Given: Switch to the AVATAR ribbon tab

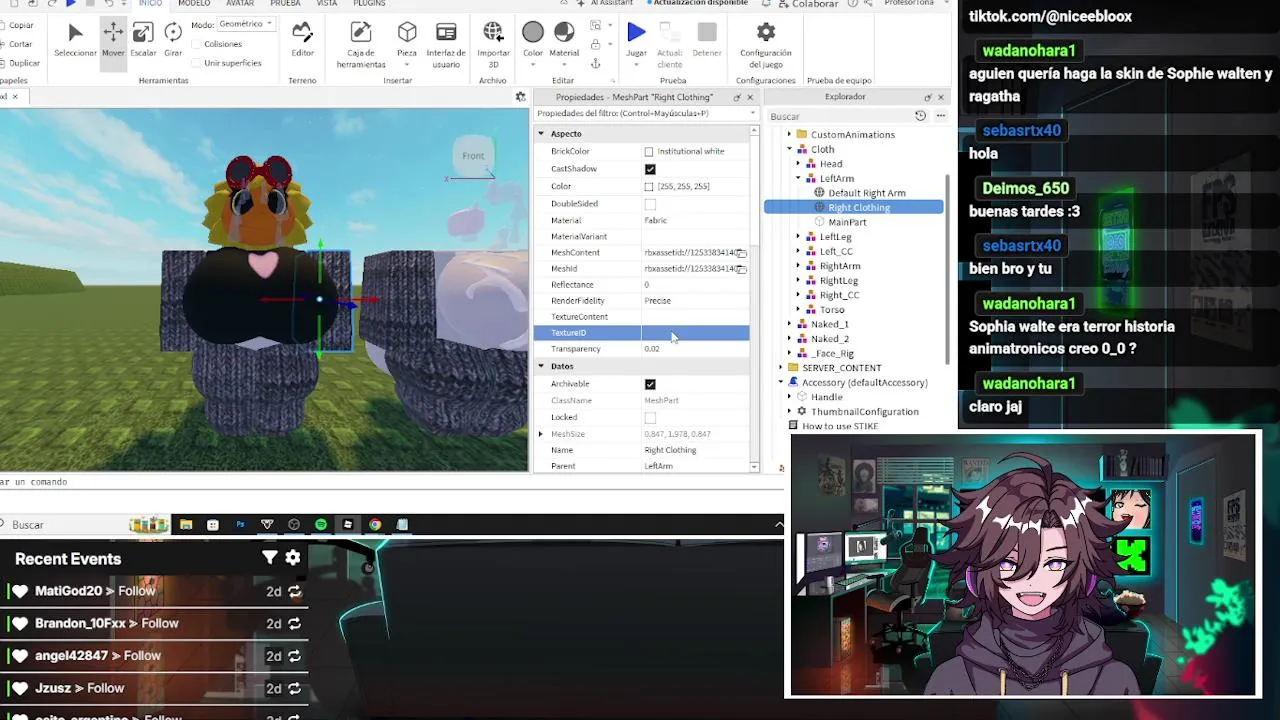Looking at the screenshot, I should (x=240, y=4).
